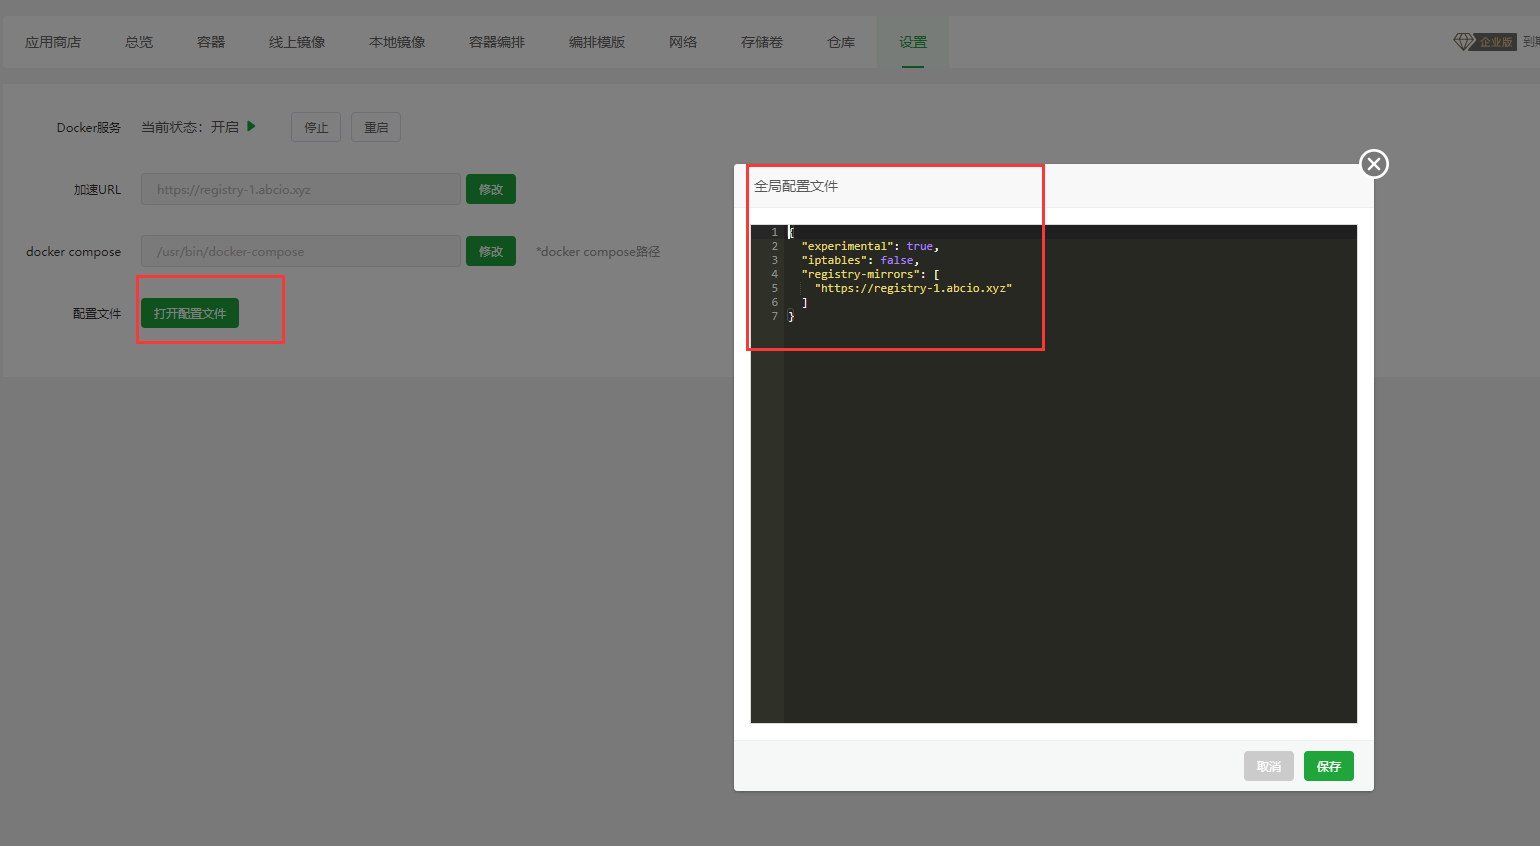Open the config file via 打开配置文件
Image resolution: width=1540 pixels, height=846 pixels.
pyautogui.click(x=190, y=314)
